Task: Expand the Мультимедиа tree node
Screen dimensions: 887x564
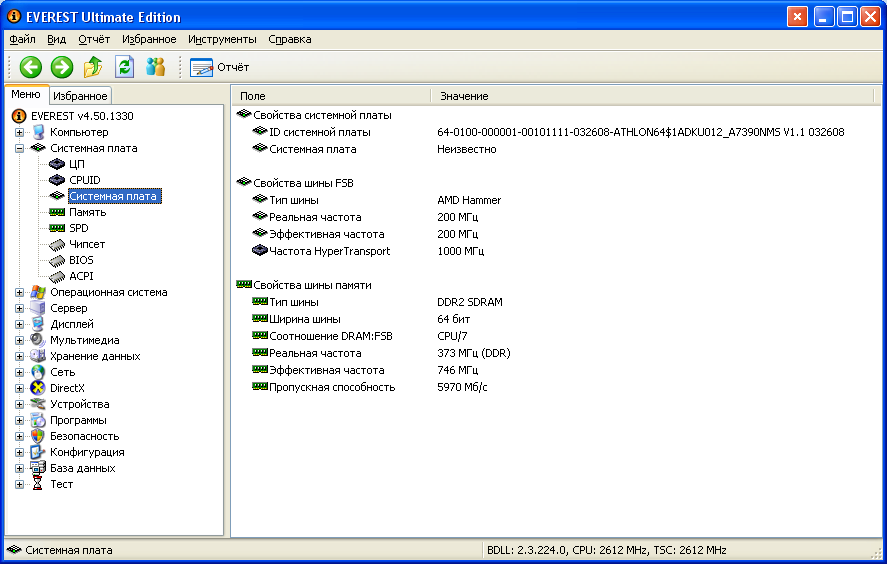Action: pyautogui.click(x=19, y=341)
